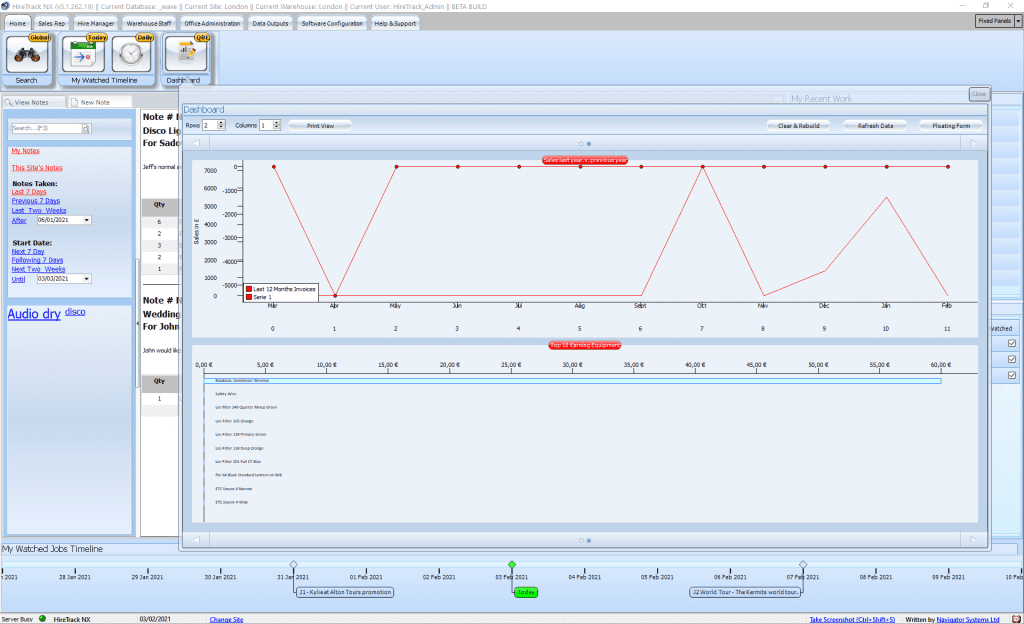Switch to the Hire Manager tab
Viewport: 1024px width, 624px height.
pos(95,23)
